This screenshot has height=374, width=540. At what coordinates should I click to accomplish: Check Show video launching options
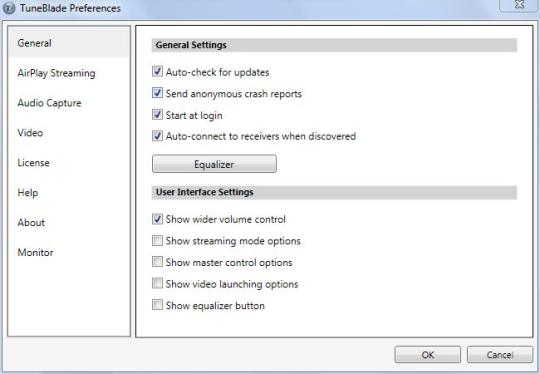pyautogui.click(x=157, y=283)
